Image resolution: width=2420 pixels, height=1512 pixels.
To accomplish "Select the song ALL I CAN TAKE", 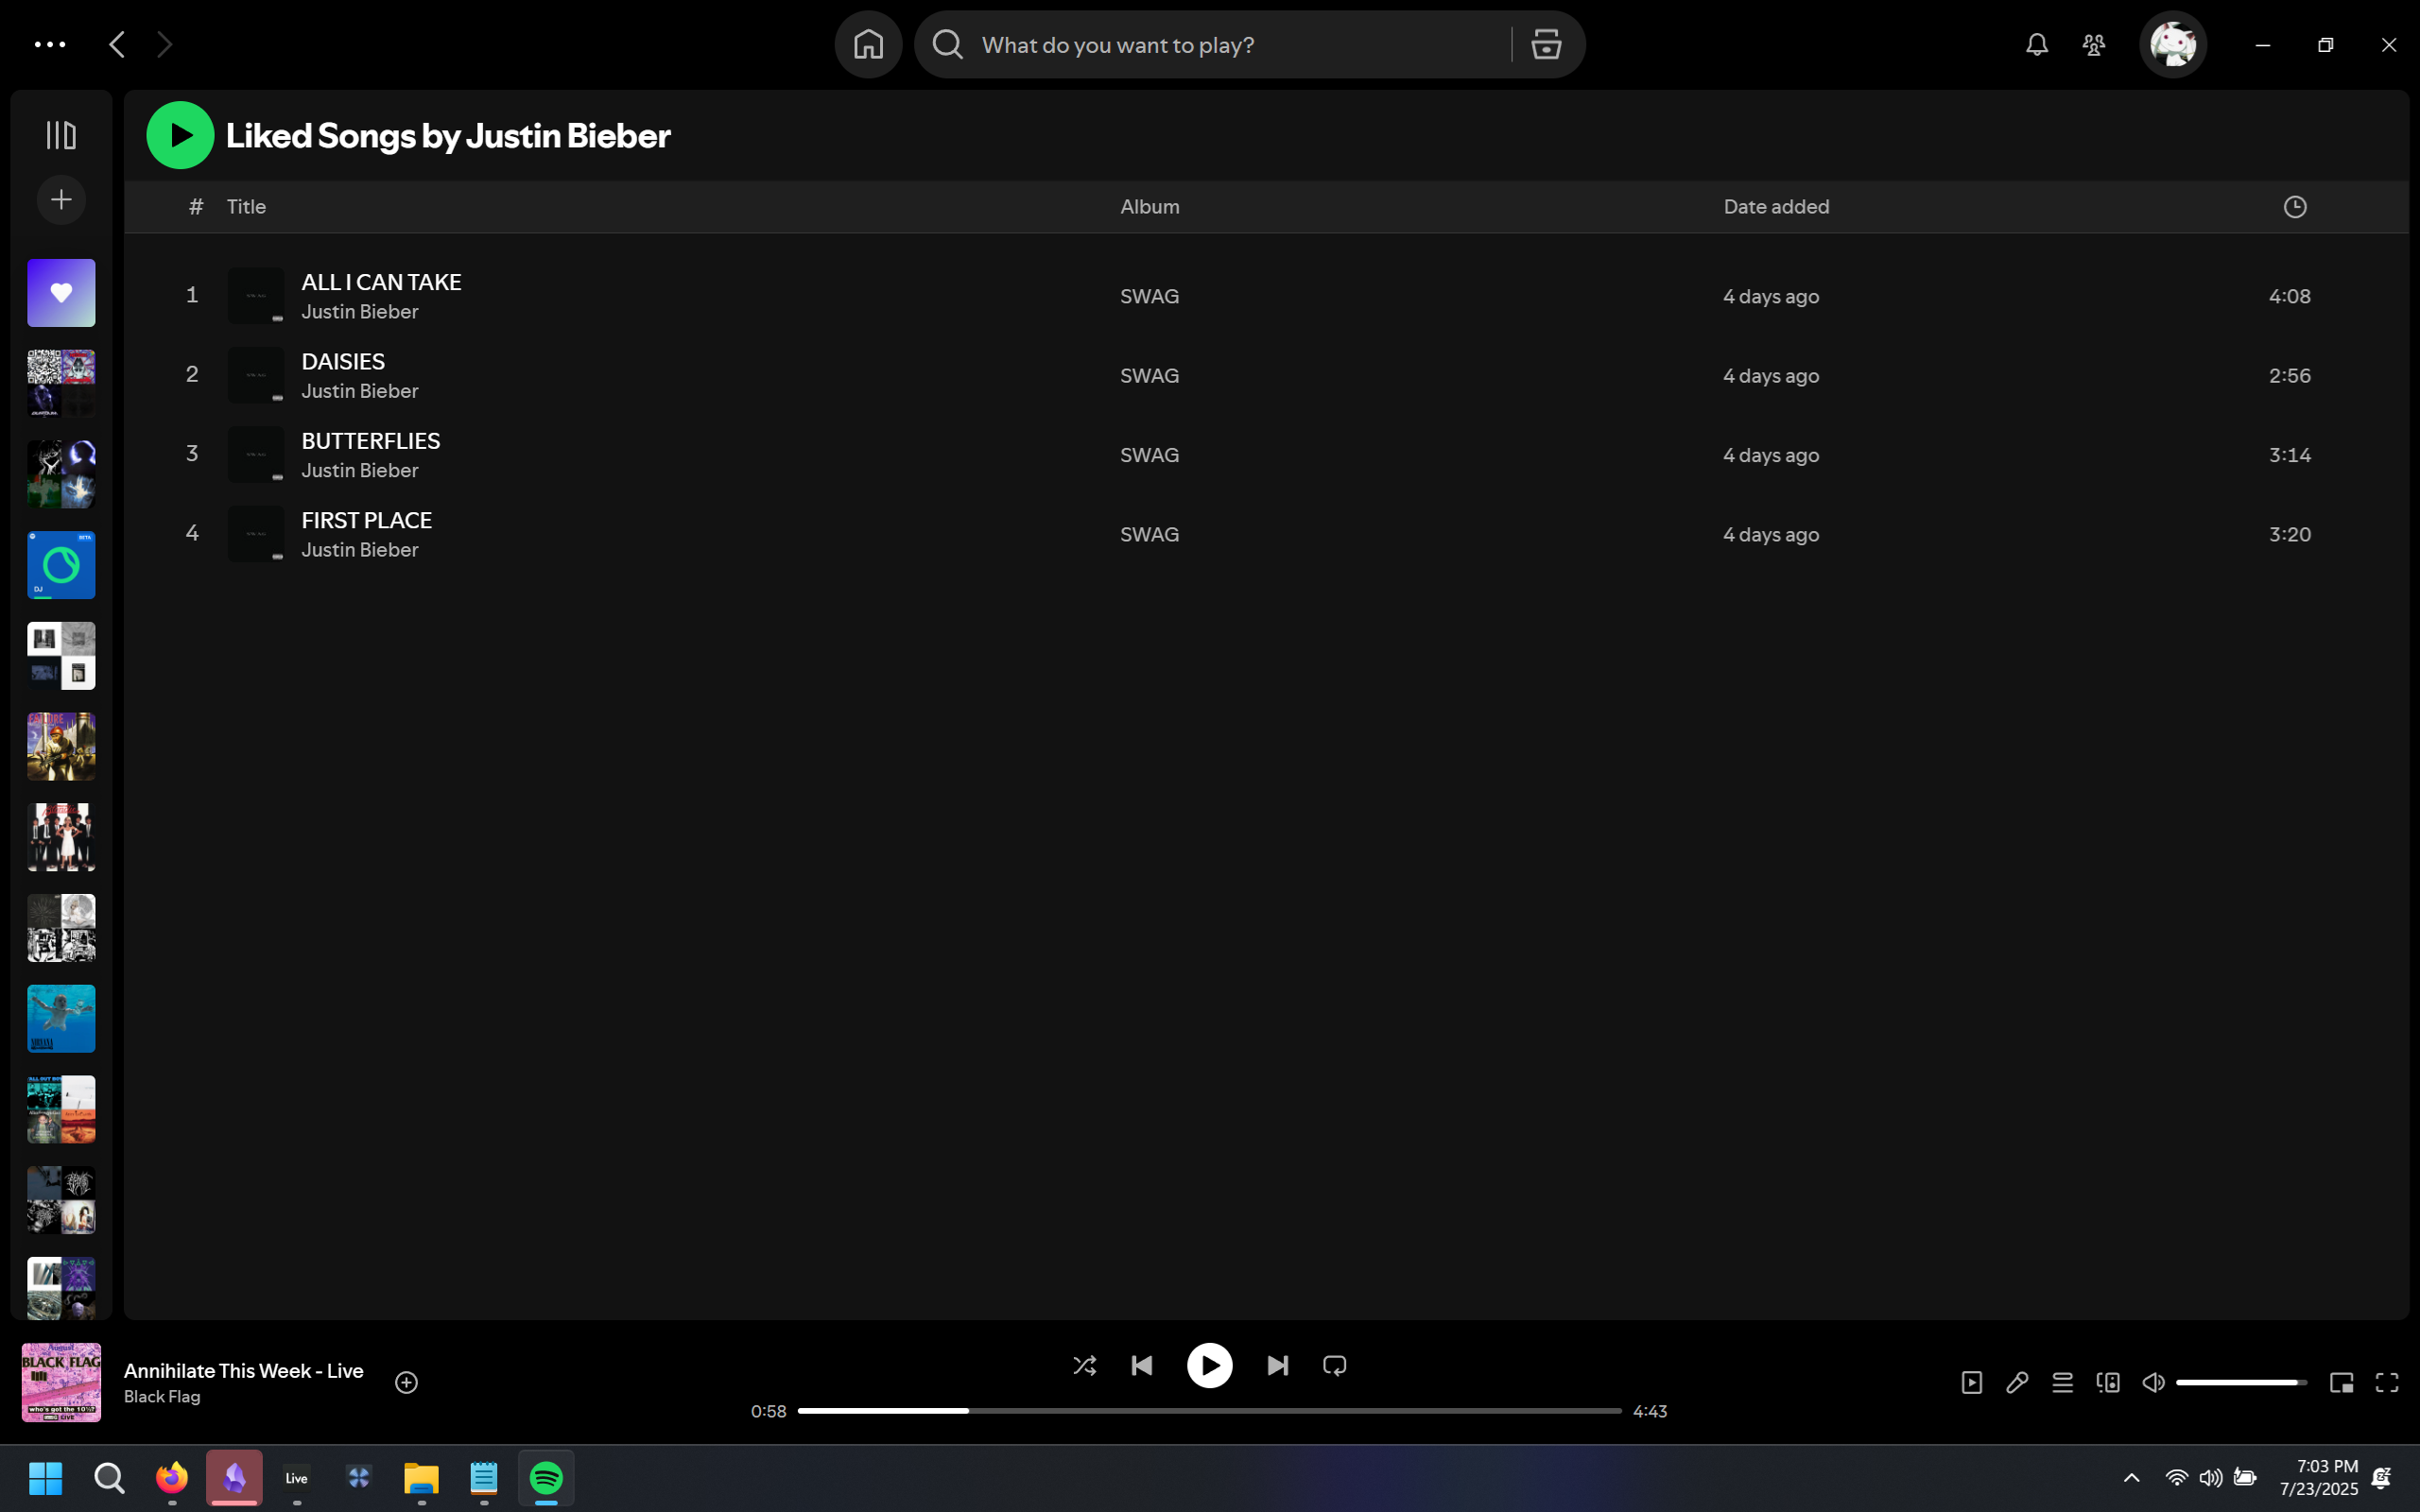I will tap(381, 282).
